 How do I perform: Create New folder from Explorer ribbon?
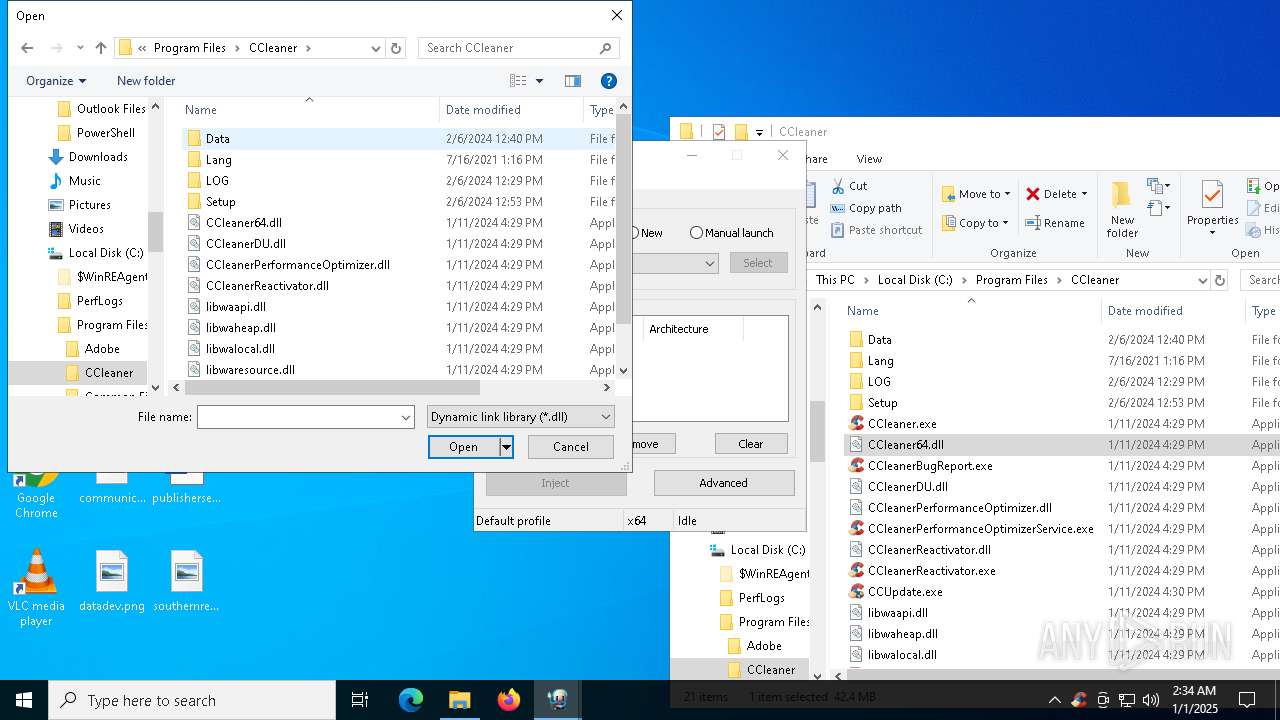[1122, 210]
